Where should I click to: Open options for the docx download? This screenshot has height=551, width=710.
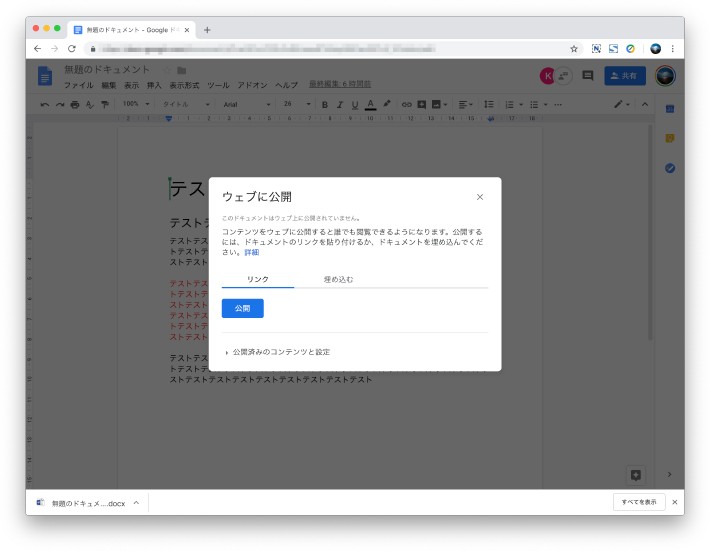click(x=136, y=503)
